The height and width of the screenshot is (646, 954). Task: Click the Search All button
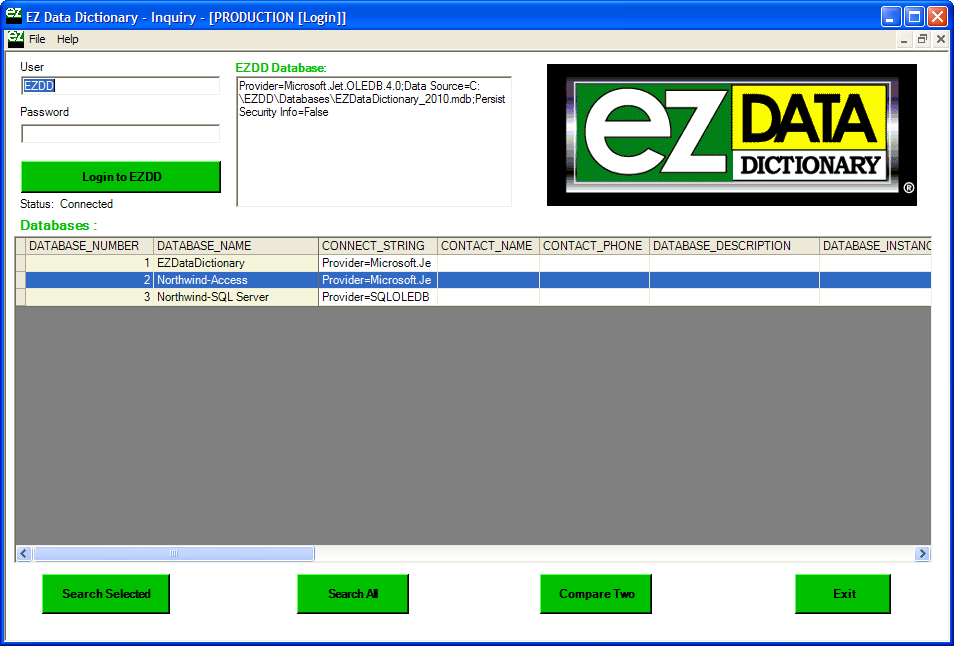click(x=352, y=593)
